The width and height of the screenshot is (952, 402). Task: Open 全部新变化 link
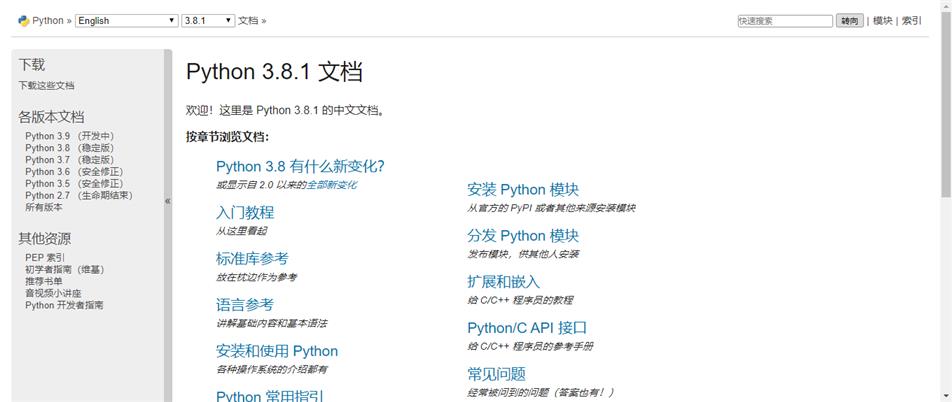tap(331, 185)
